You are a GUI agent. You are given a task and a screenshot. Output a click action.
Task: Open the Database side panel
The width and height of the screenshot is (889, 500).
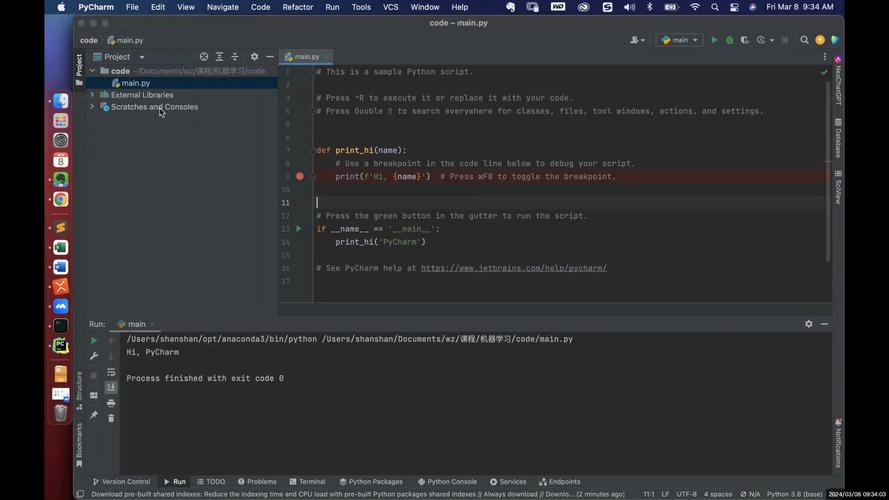click(838, 138)
